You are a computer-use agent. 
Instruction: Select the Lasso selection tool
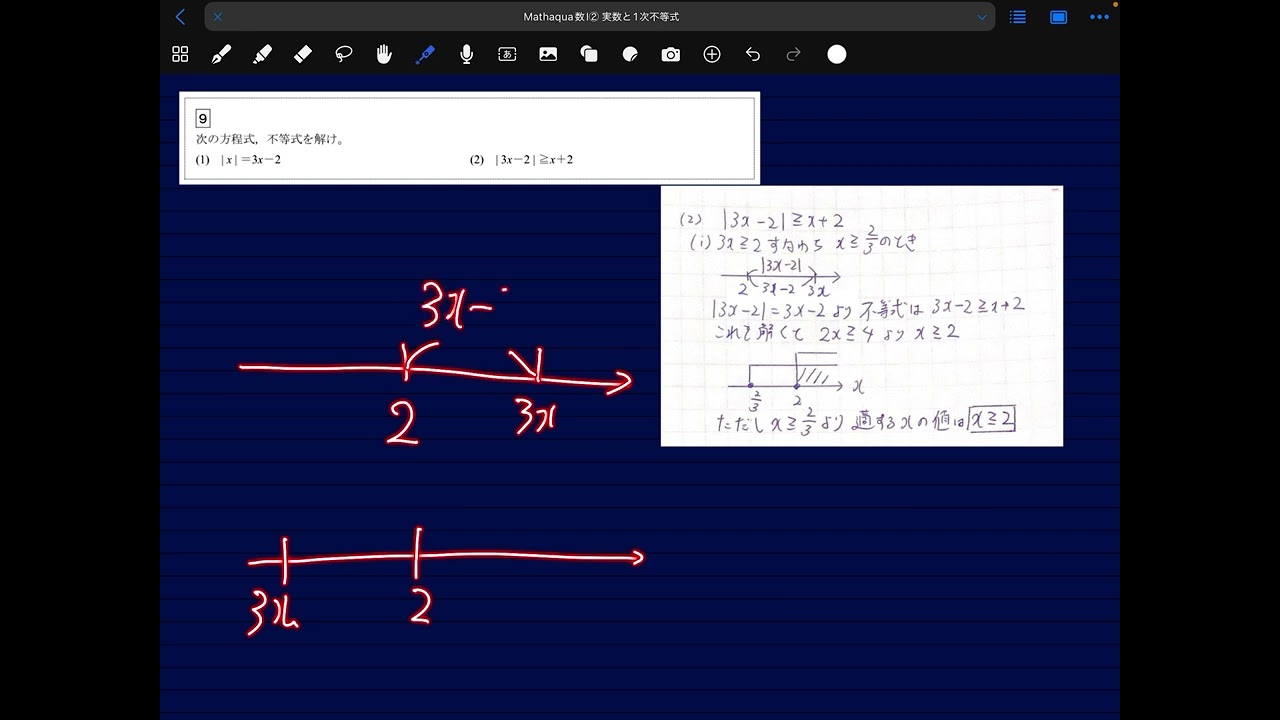(344, 55)
